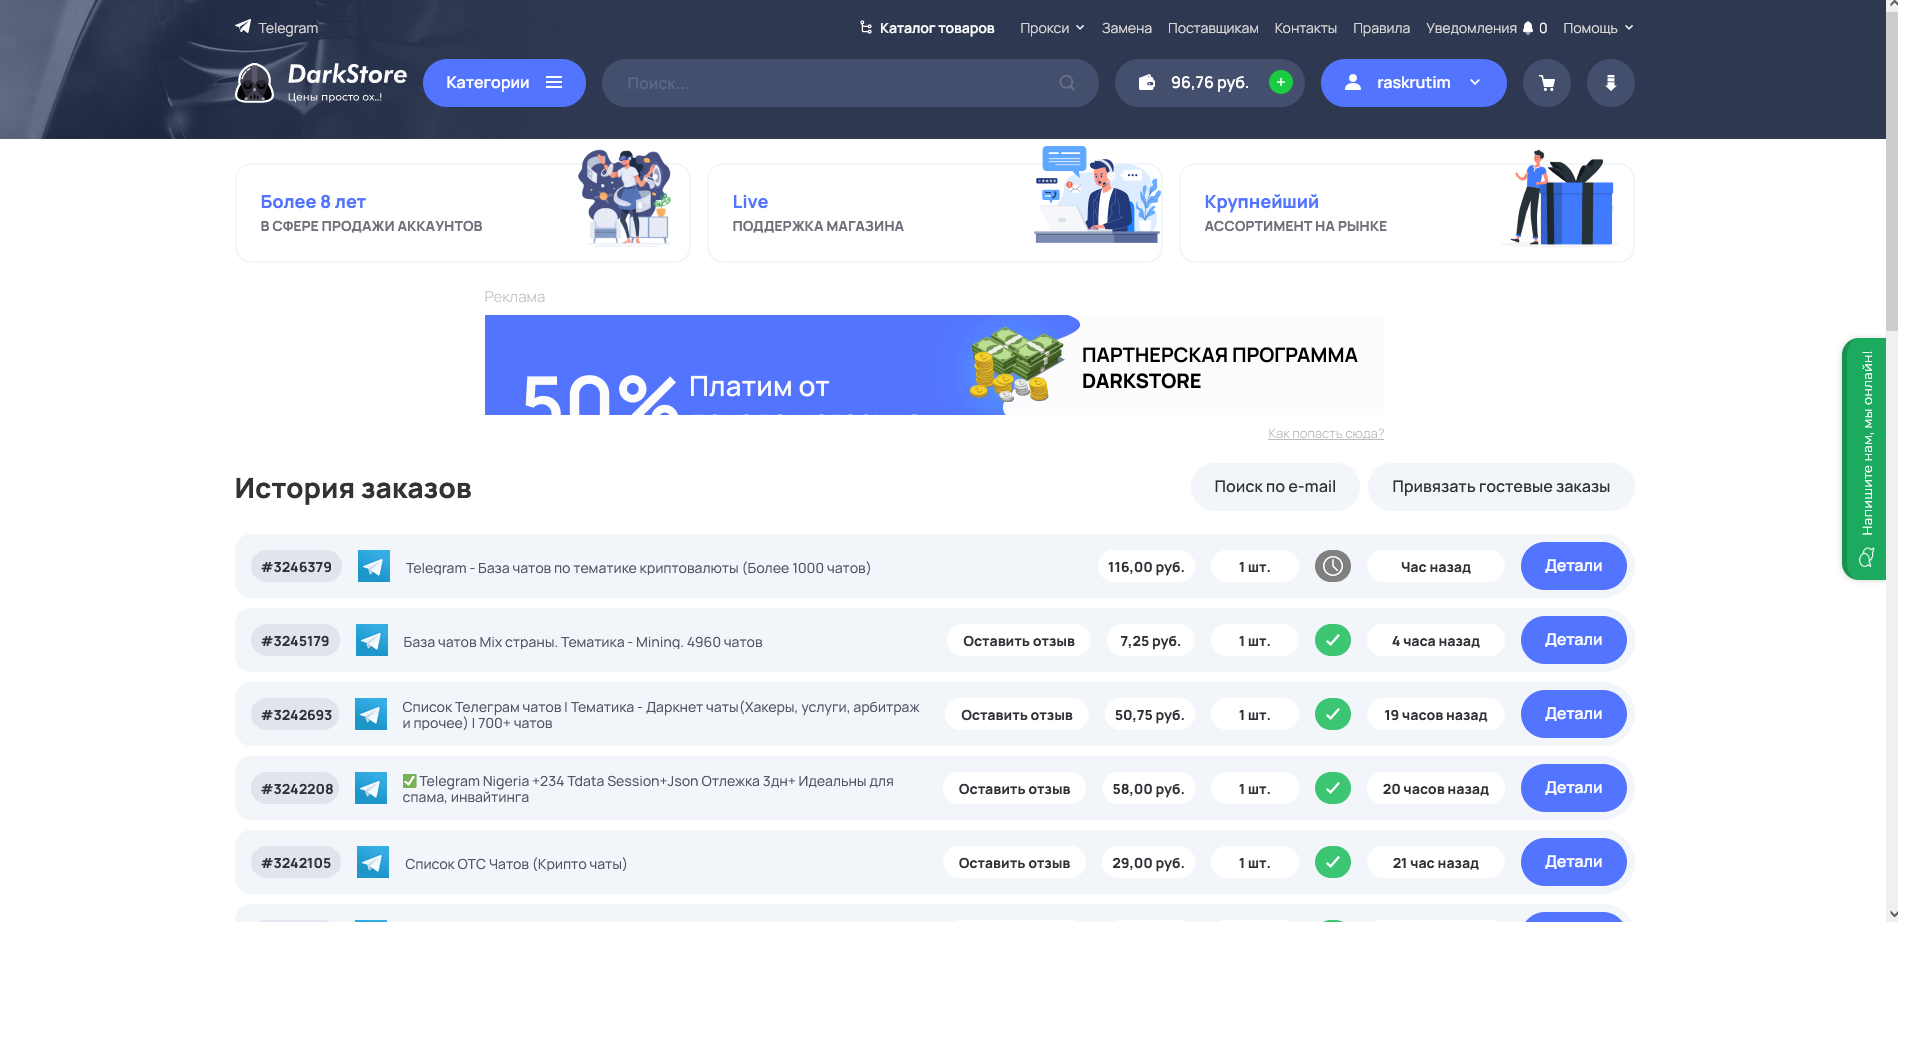This screenshot has width=1920, height=1040.
Task: Click green checkmark status of order #3245179
Action: (x=1332, y=641)
